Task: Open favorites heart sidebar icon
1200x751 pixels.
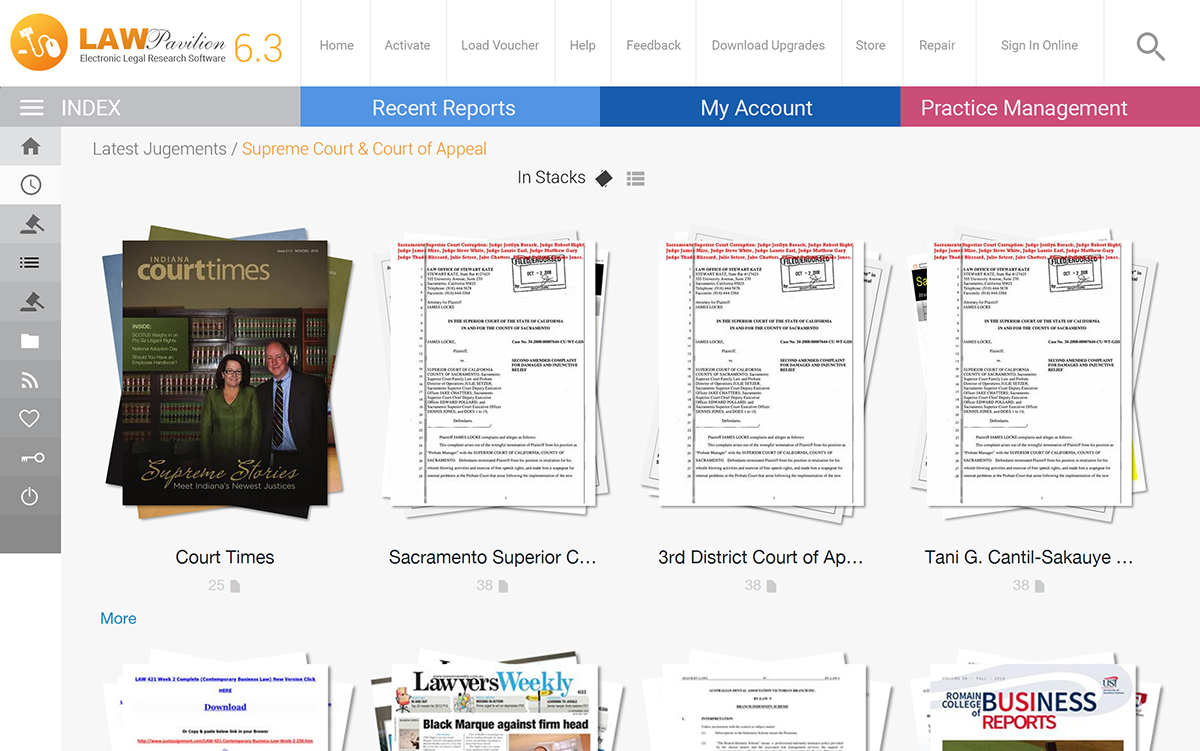Action: (30, 419)
